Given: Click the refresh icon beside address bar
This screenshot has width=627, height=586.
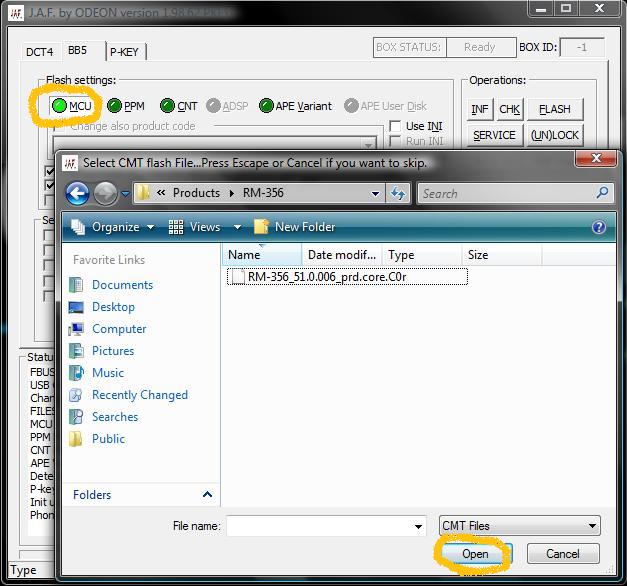Looking at the screenshot, I should point(398,194).
